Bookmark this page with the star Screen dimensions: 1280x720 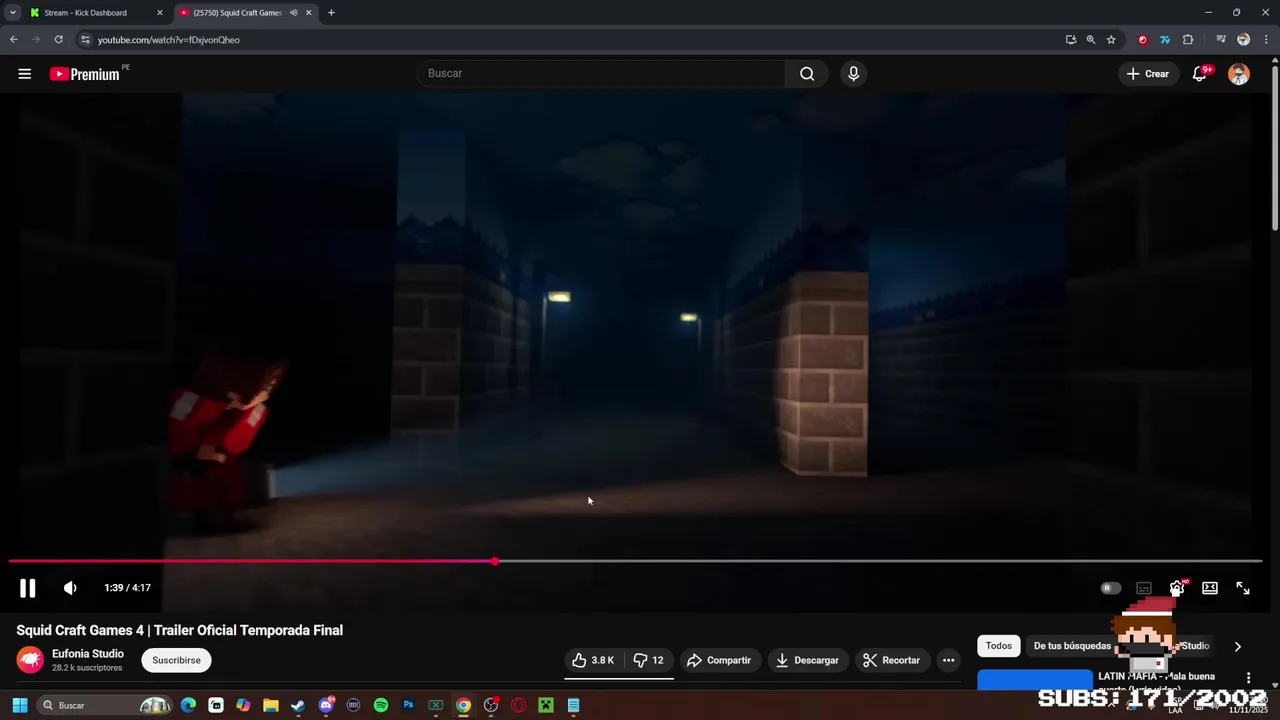click(1111, 40)
